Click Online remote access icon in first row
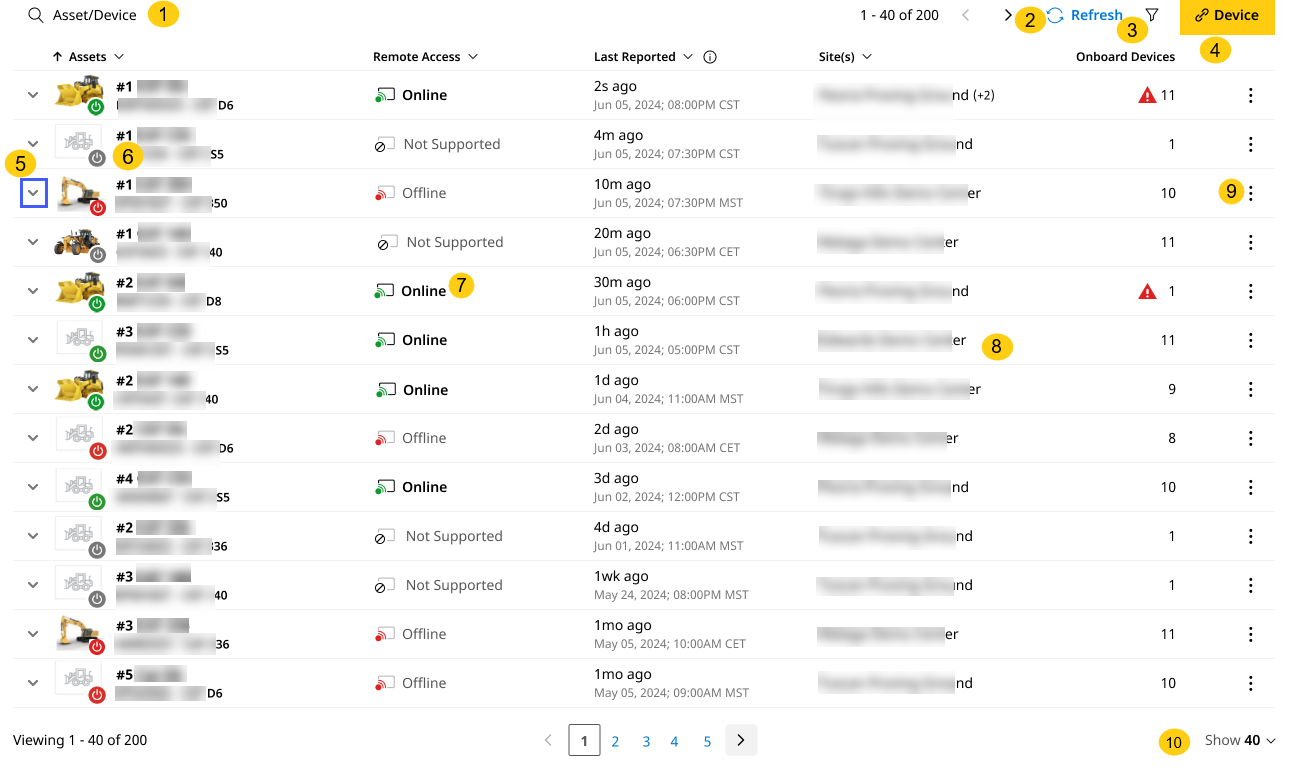This screenshot has height=772, width=1289. click(385, 96)
